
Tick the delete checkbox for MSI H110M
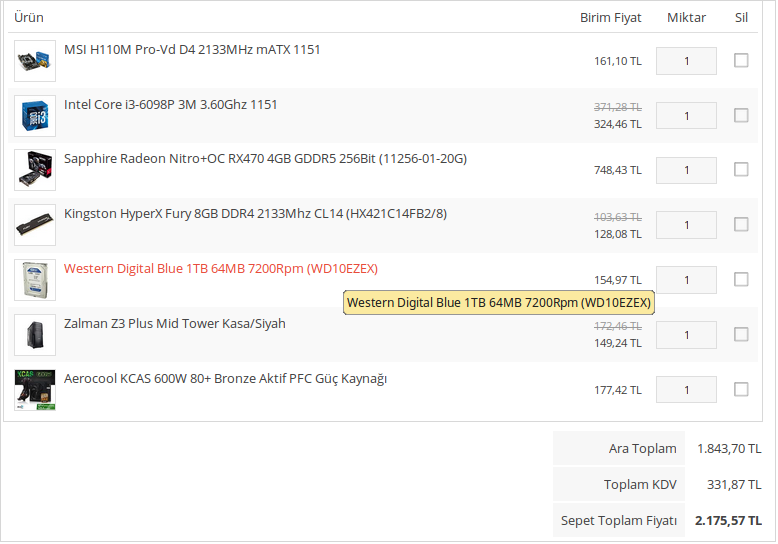pyautogui.click(x=741, y=61)
